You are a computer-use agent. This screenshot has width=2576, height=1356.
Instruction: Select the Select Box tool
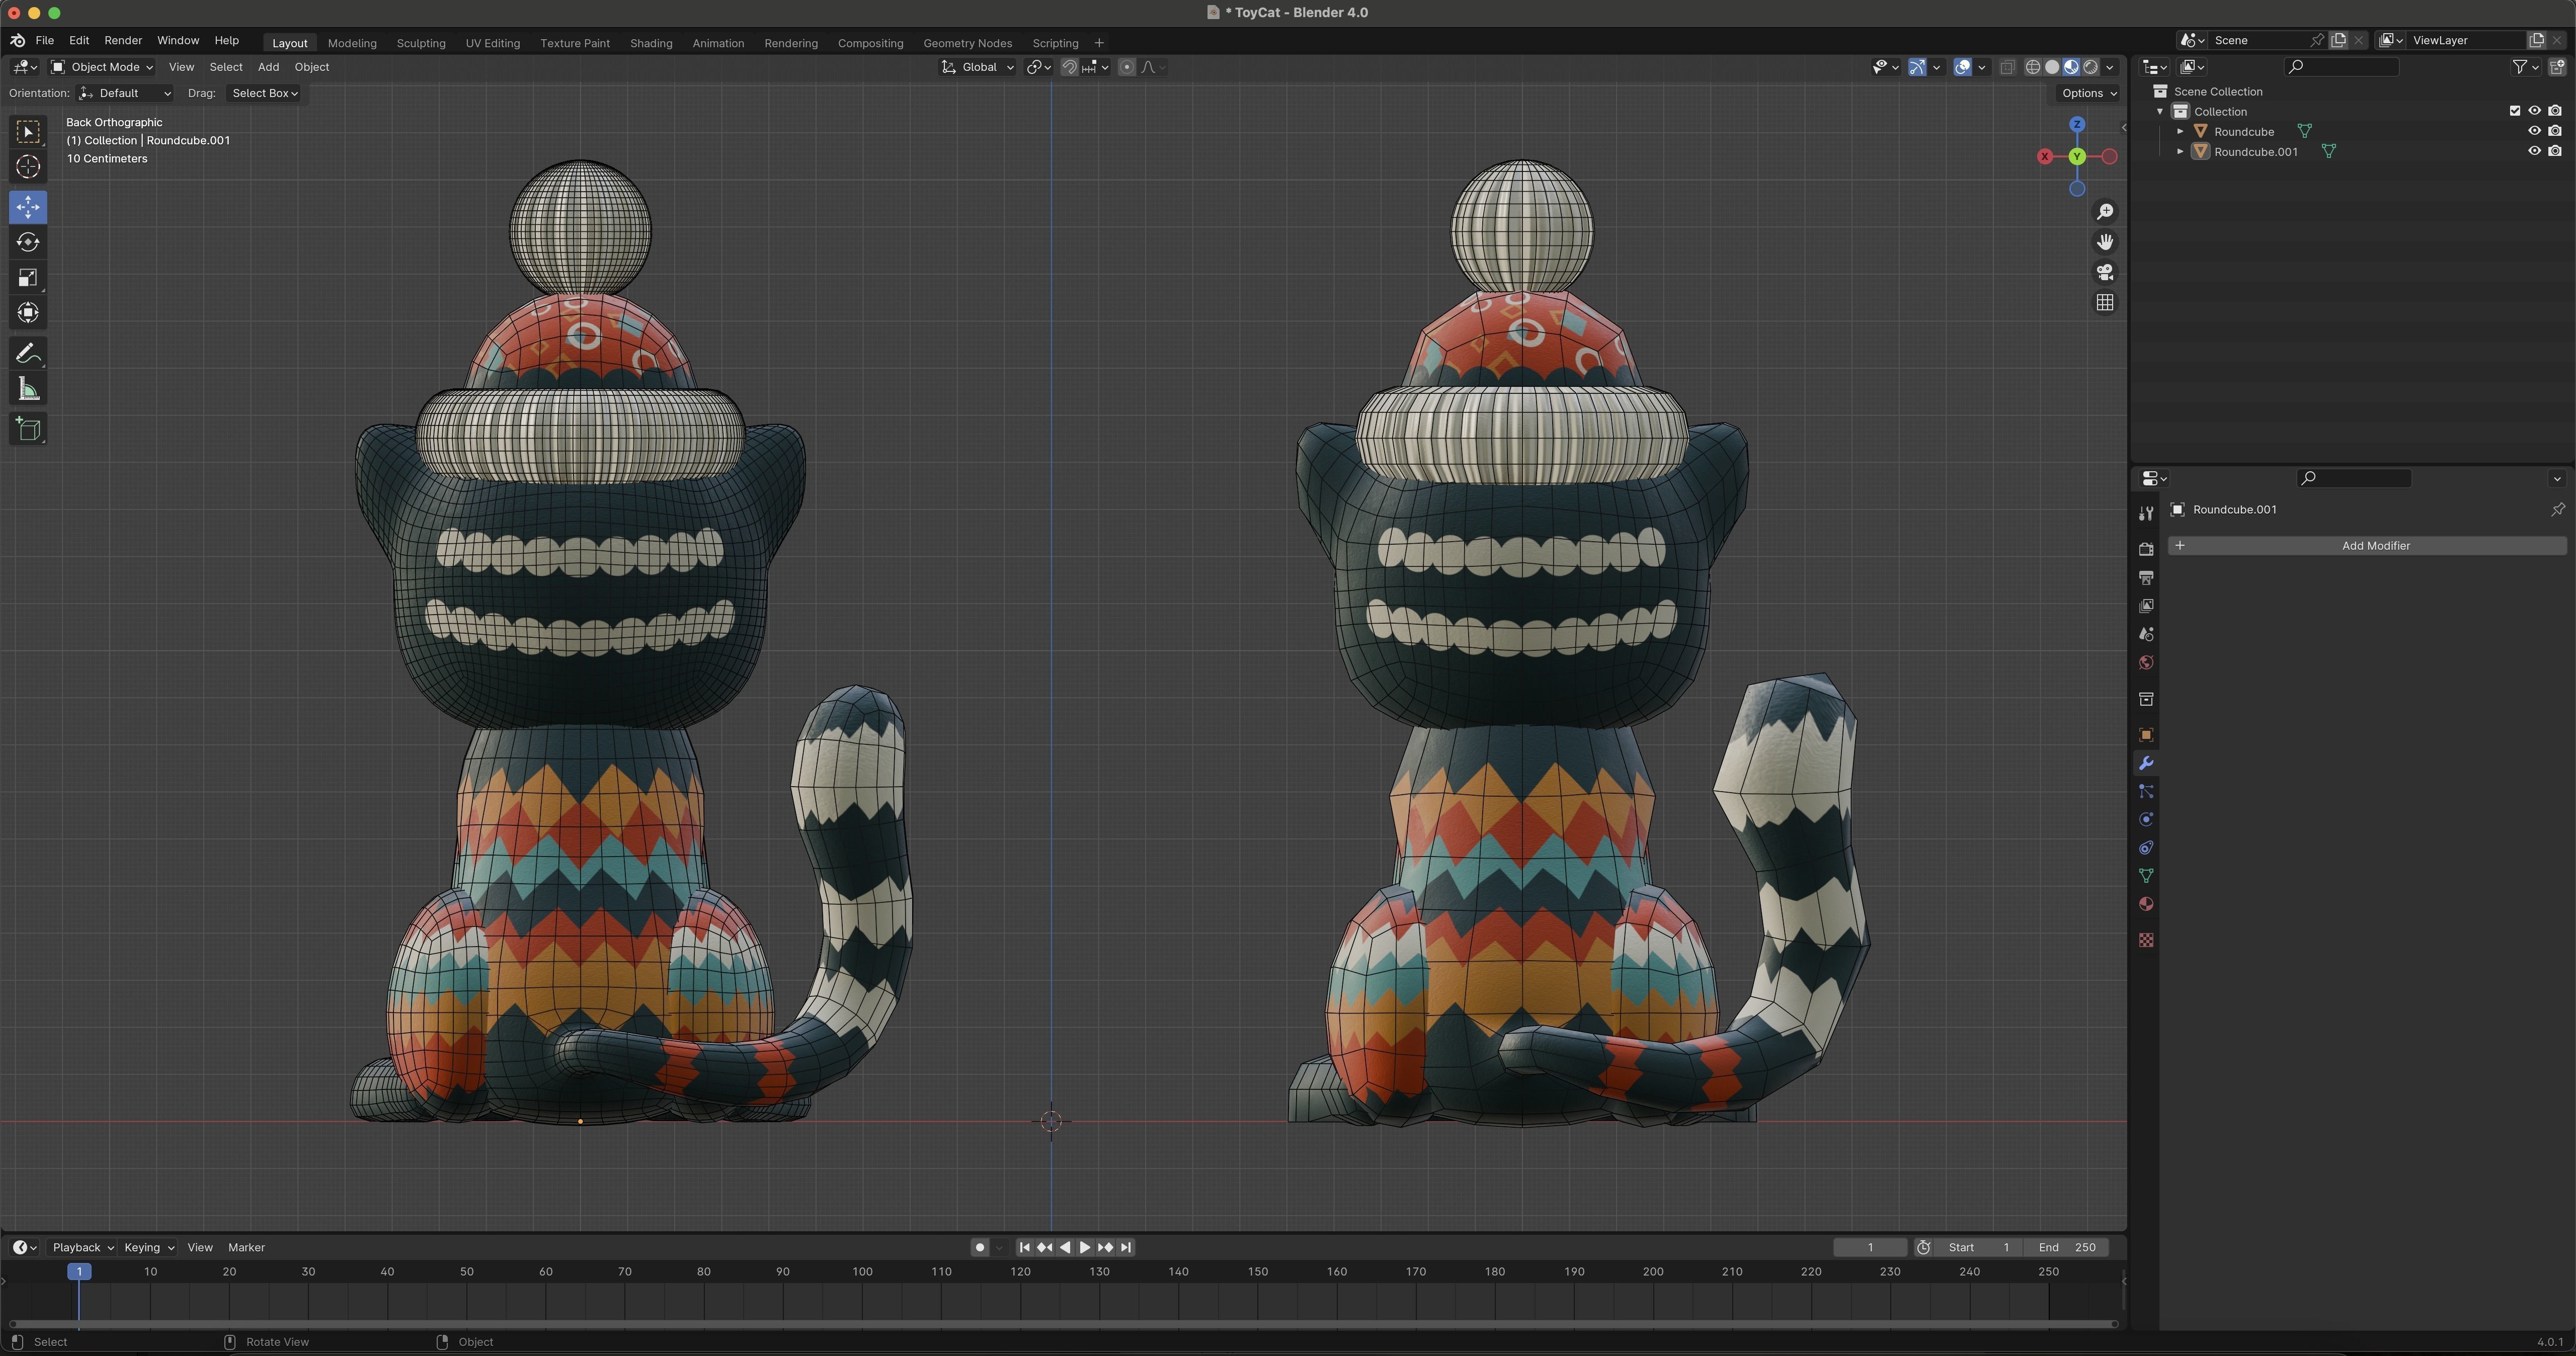click(28, 131)
